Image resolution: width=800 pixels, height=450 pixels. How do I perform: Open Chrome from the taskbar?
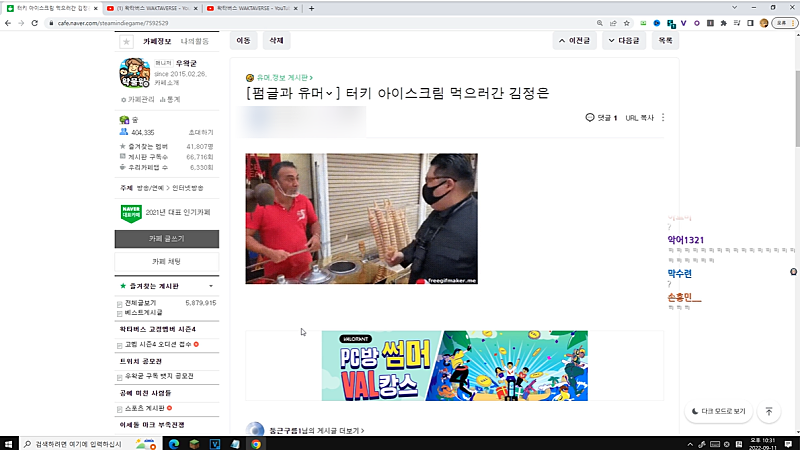(x=256, y=444)
